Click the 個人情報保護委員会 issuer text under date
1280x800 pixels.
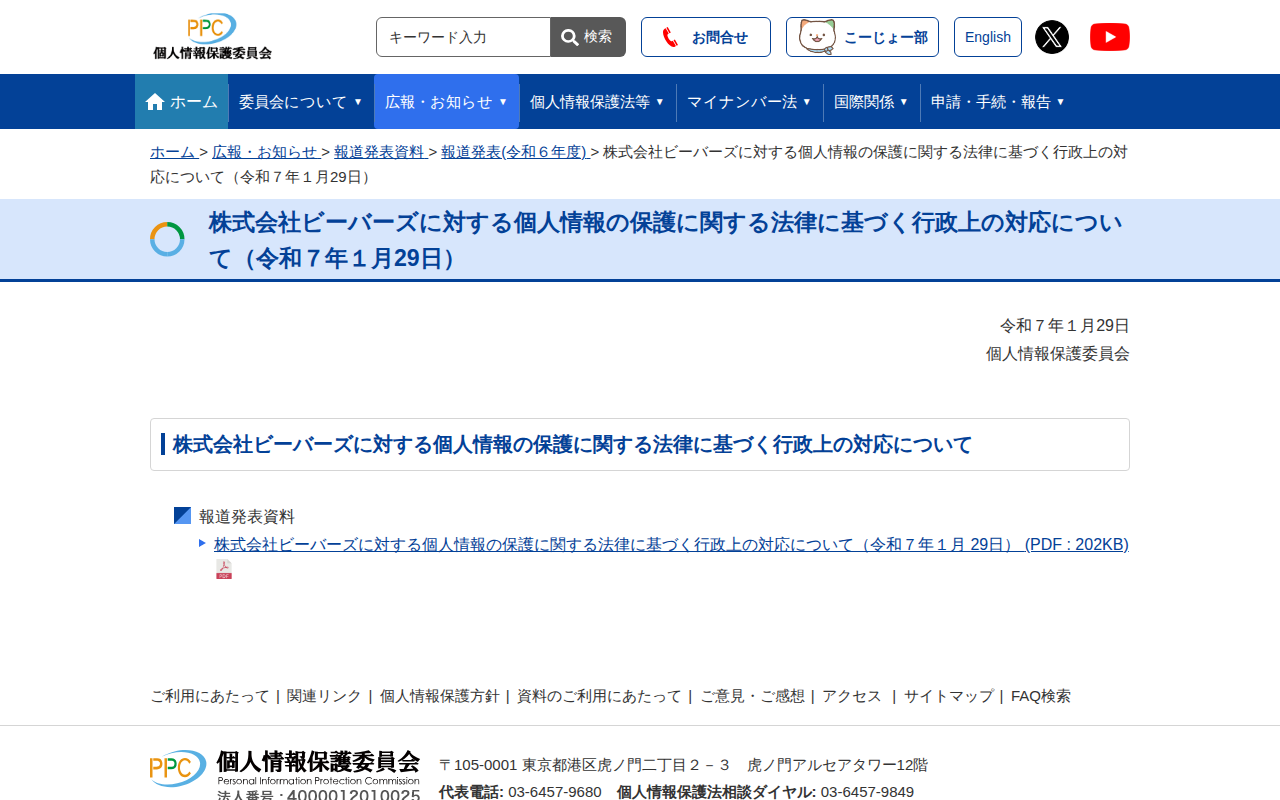1058,354
